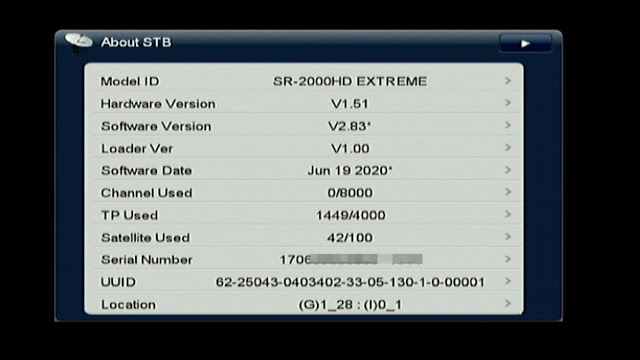
Task: Click the channel count 0/8000
Action: coord(350,193)
